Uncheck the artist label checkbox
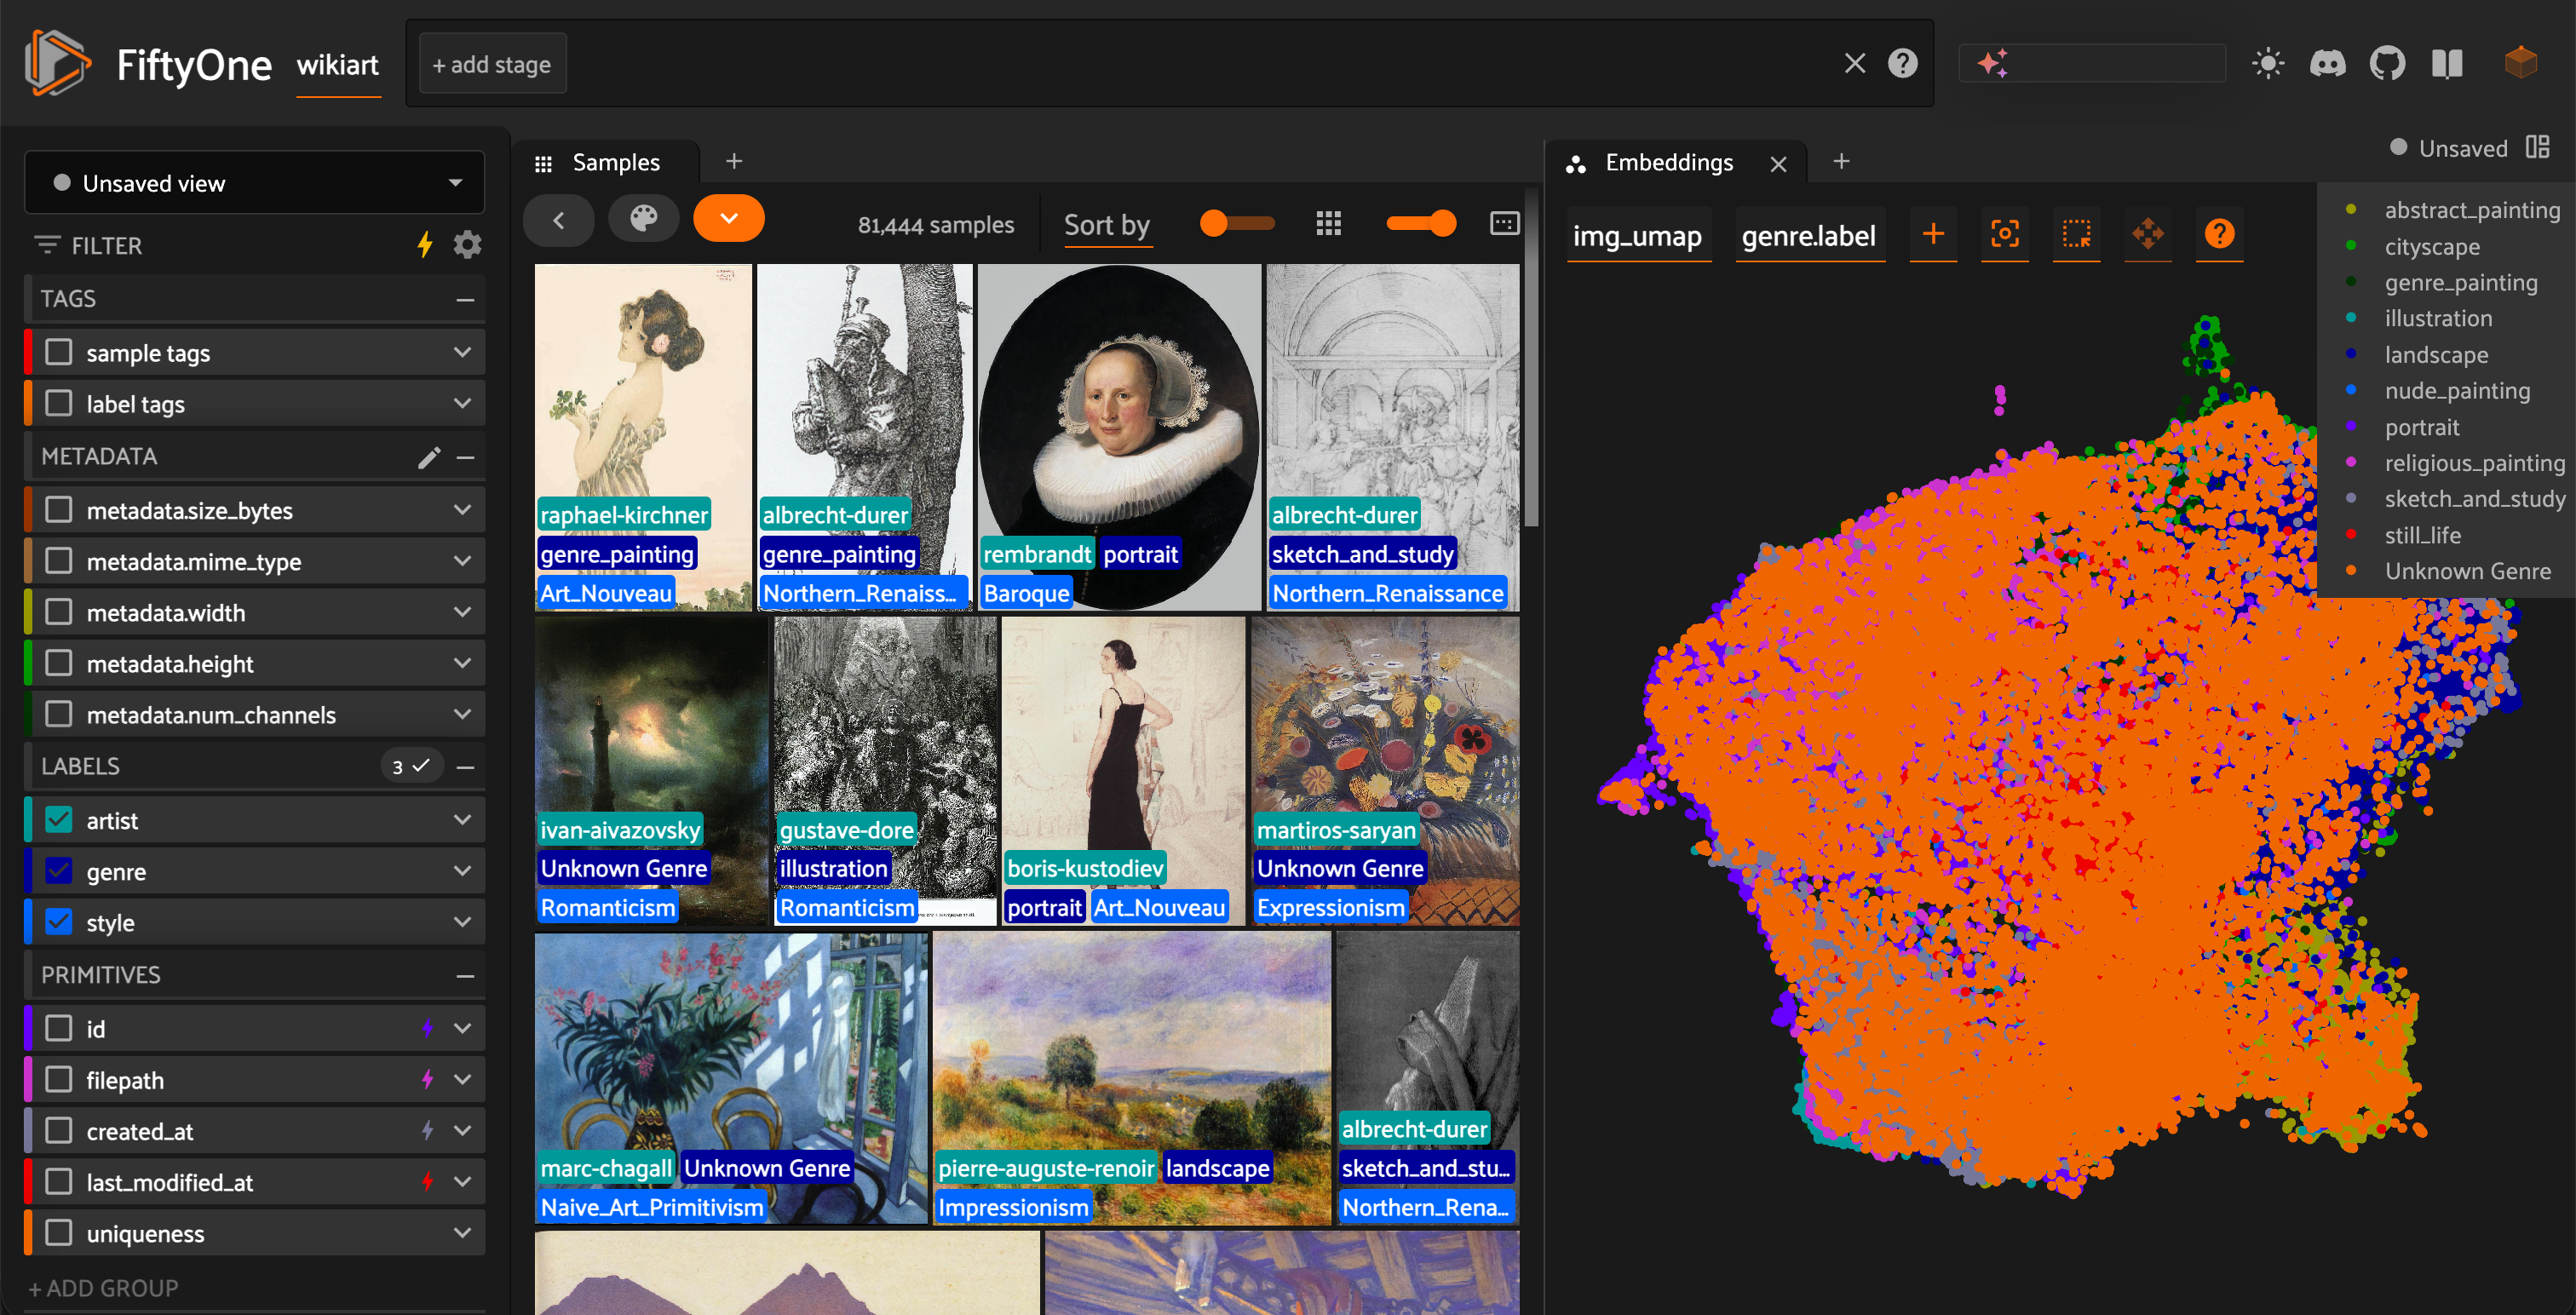 point(59,820)
